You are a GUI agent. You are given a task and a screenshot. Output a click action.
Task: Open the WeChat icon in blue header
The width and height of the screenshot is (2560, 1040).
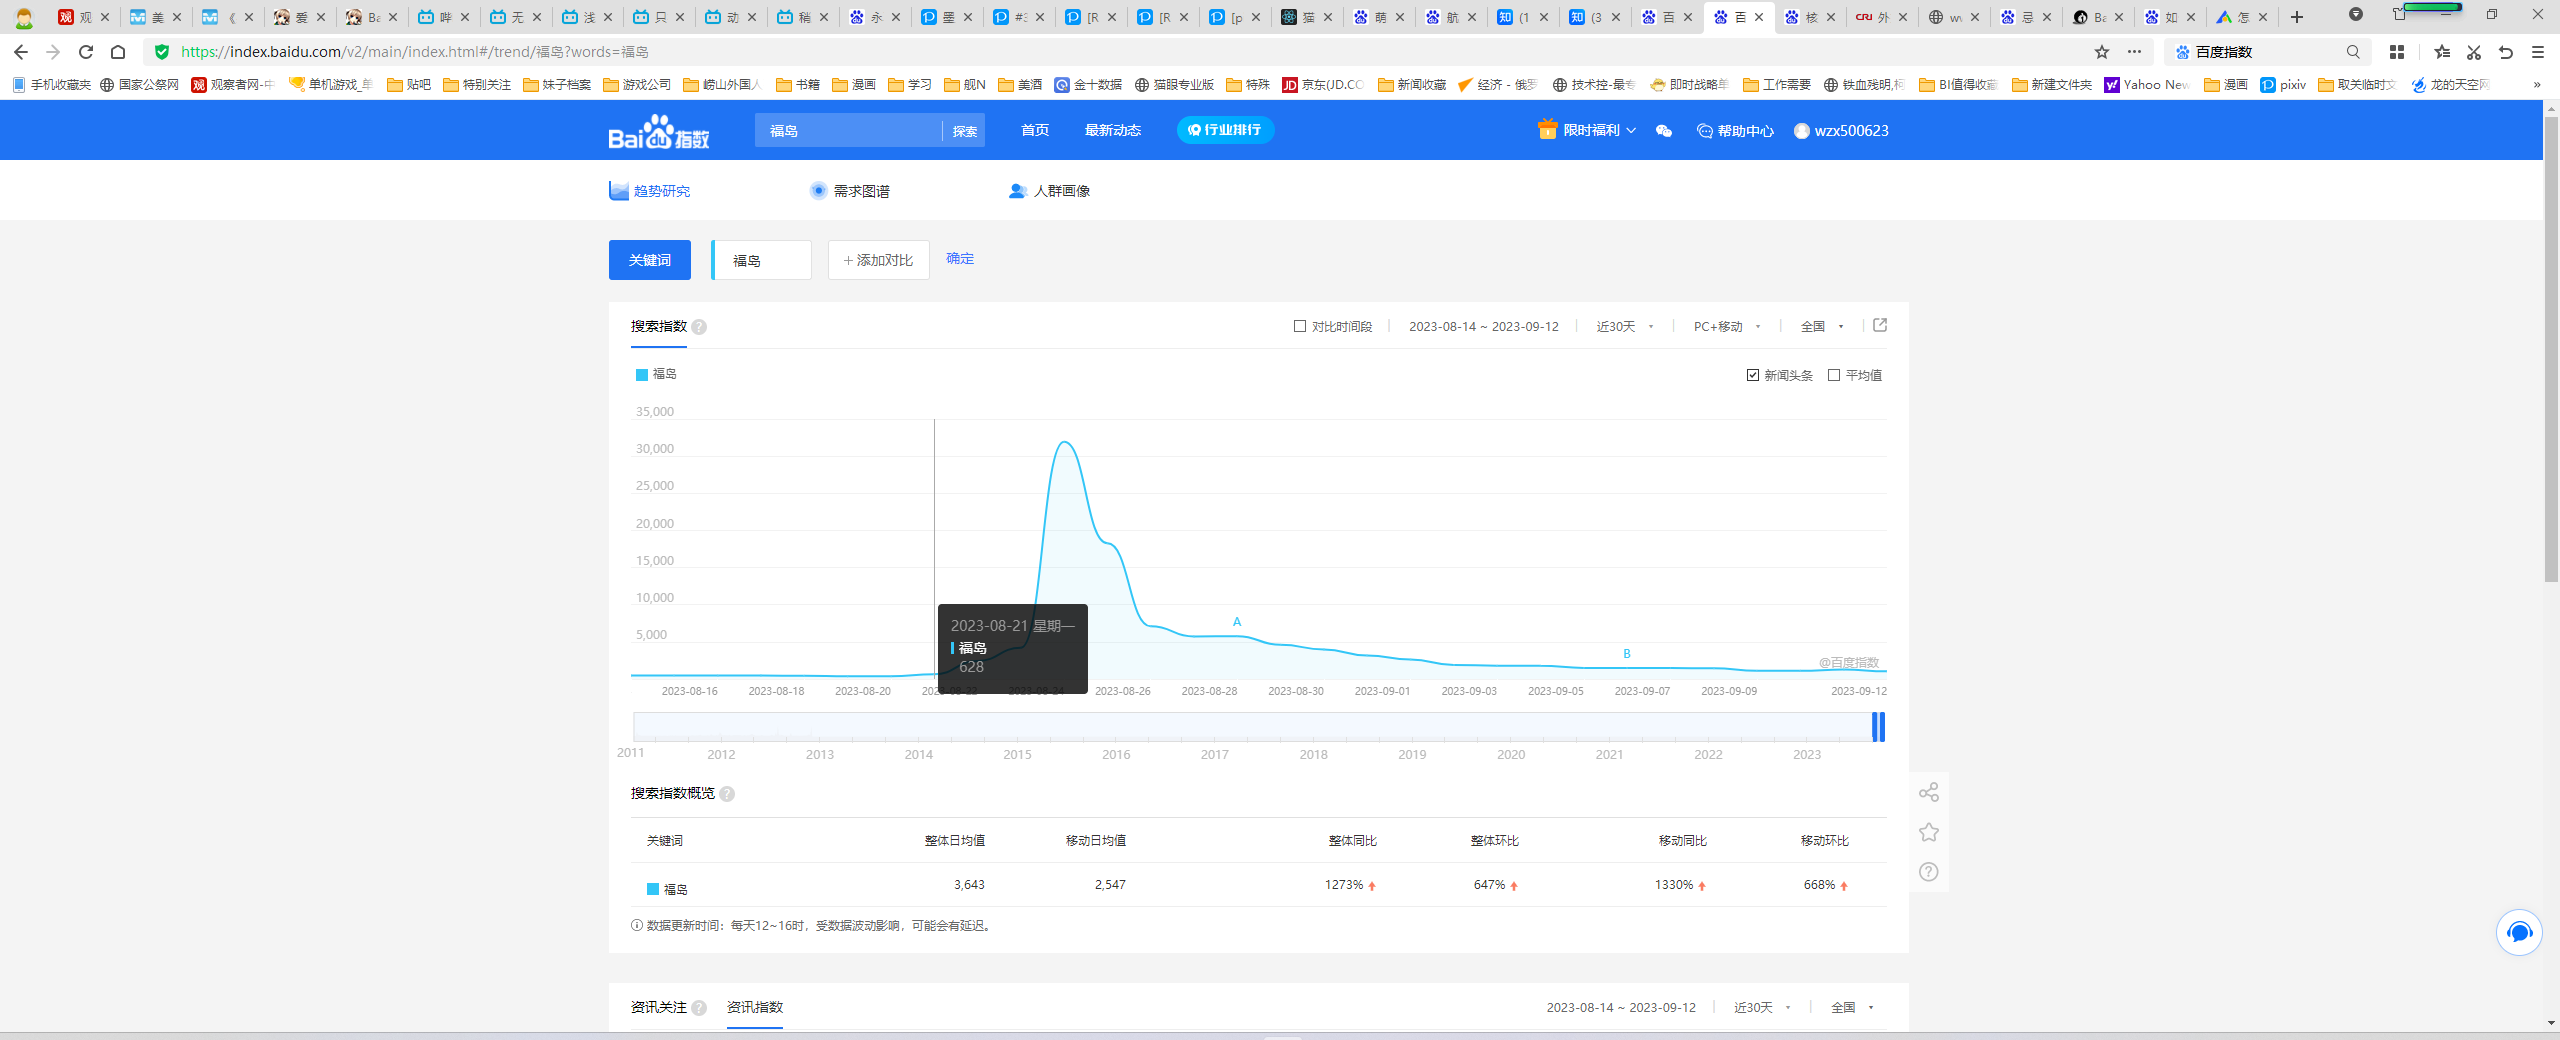point(1664,131)
